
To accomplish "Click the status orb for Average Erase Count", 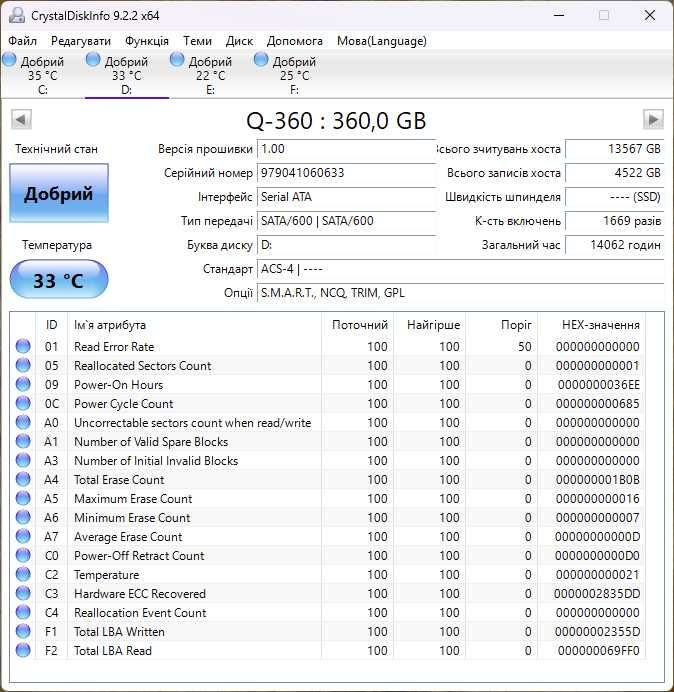I will click(x=23, y=536).
